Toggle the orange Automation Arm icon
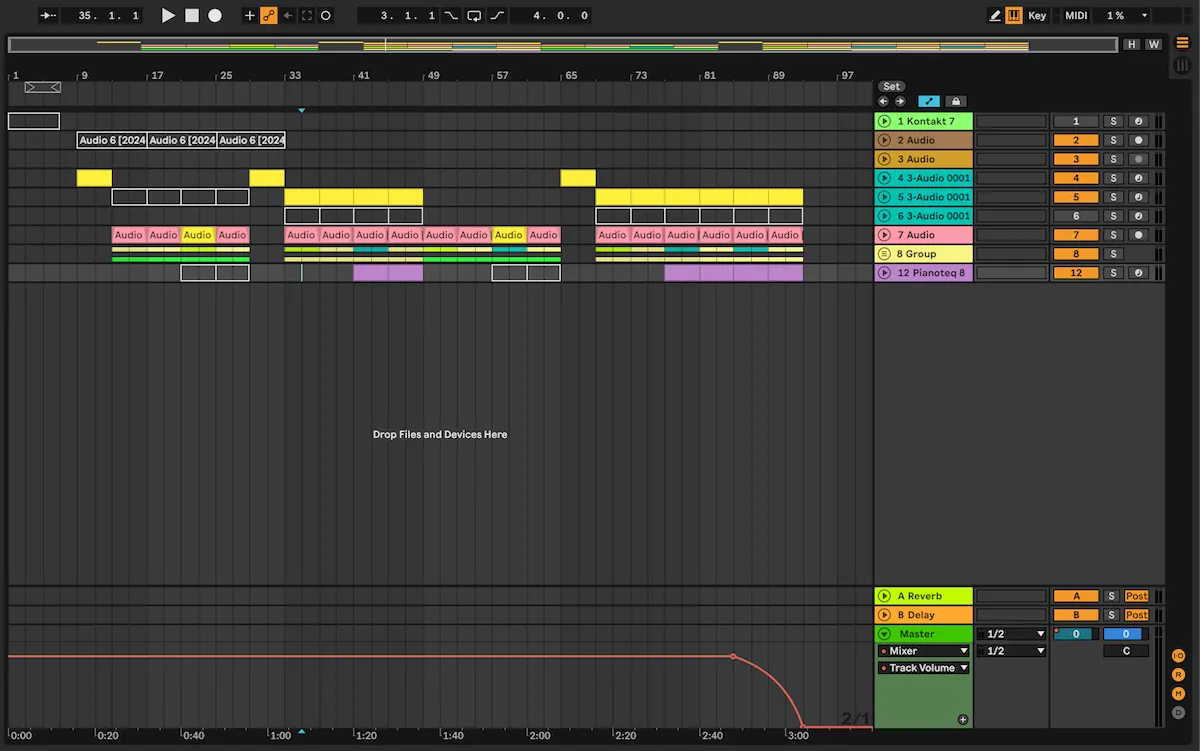 269,16
